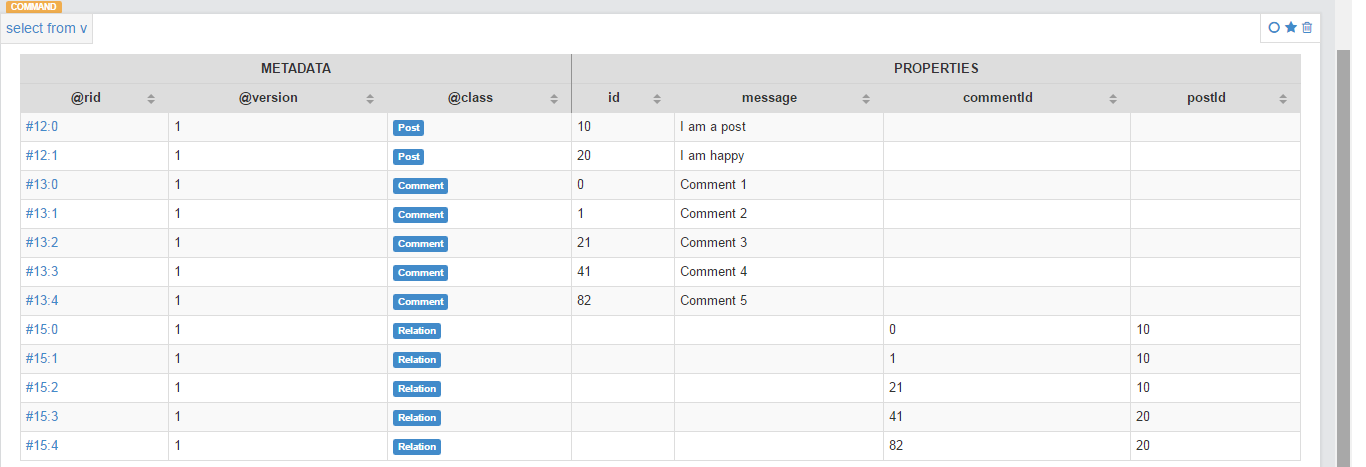The image size is (1366, 467).
Task: Click the Post badge in row #12:1
Action: 408,157
